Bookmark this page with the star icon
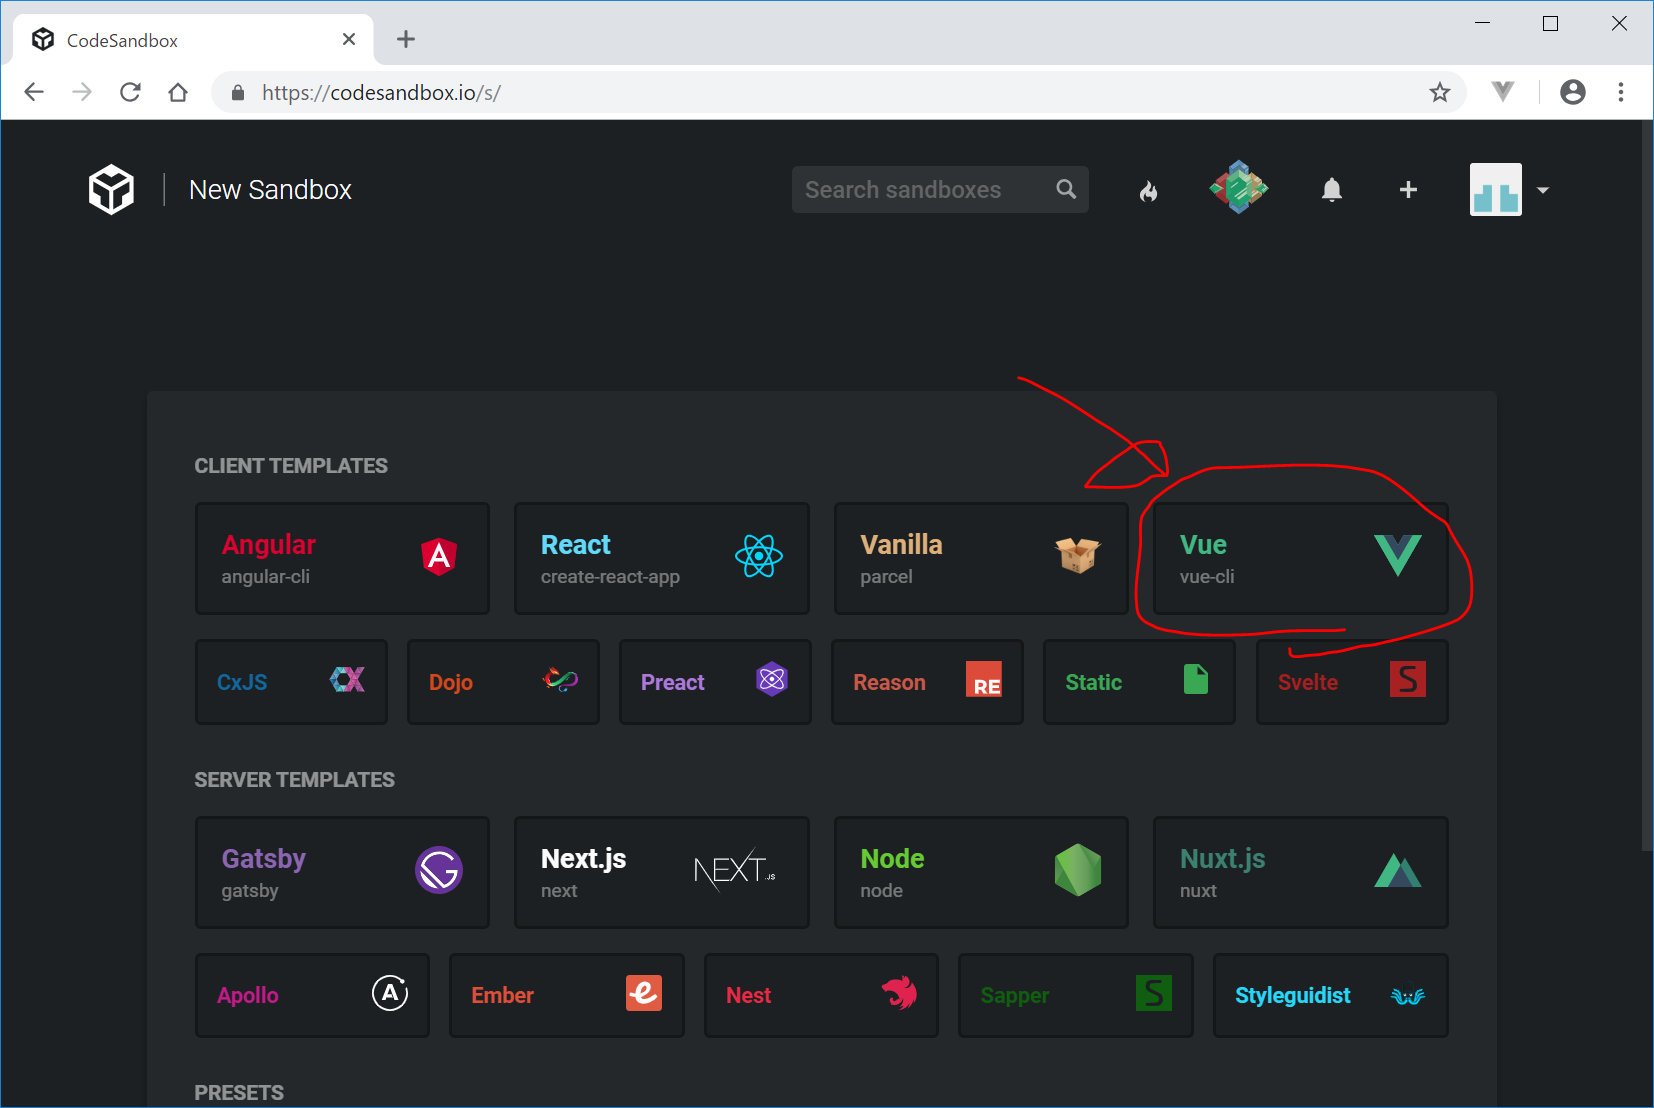Image resolution: width=1654 pixels, height=1108 pixels. (1439, 93)
